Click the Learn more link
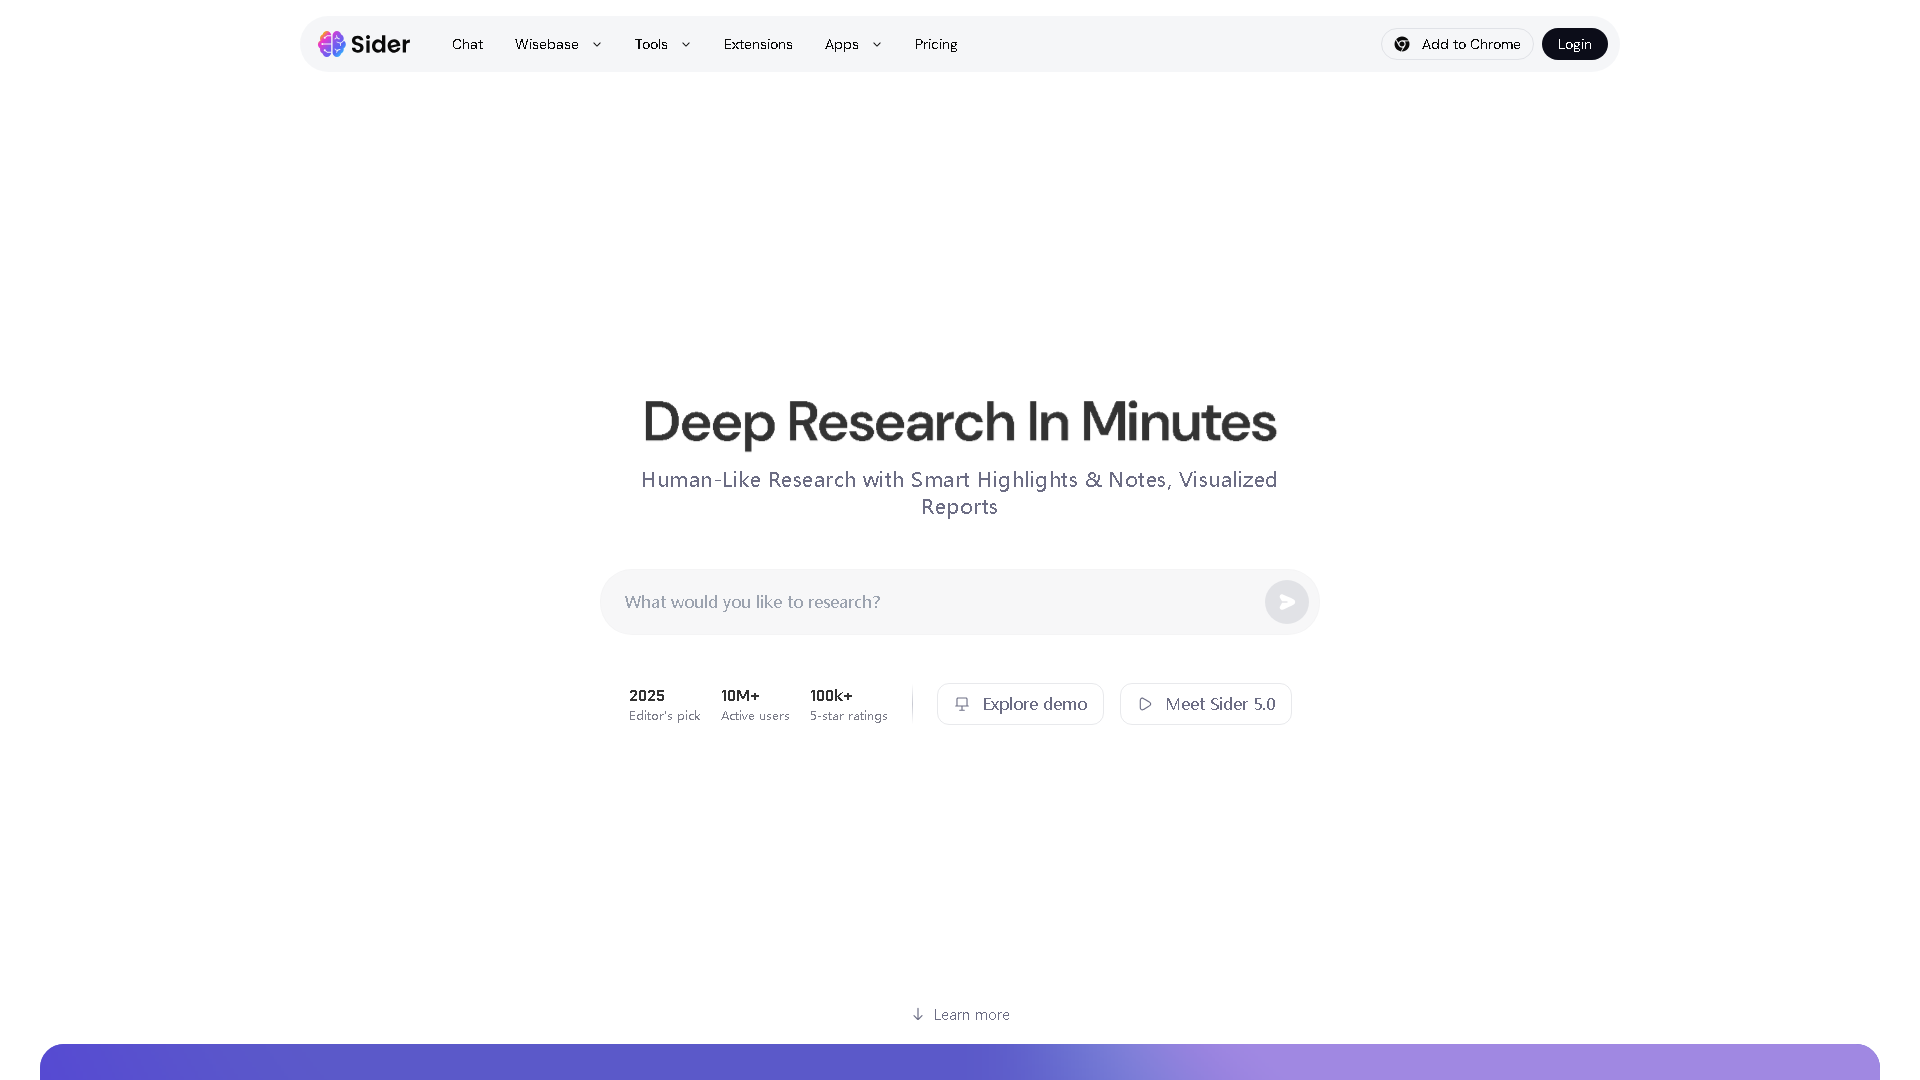The height and width of the screenshot is (1080, 1920). pyautogui.click(x=971, y=1014)
